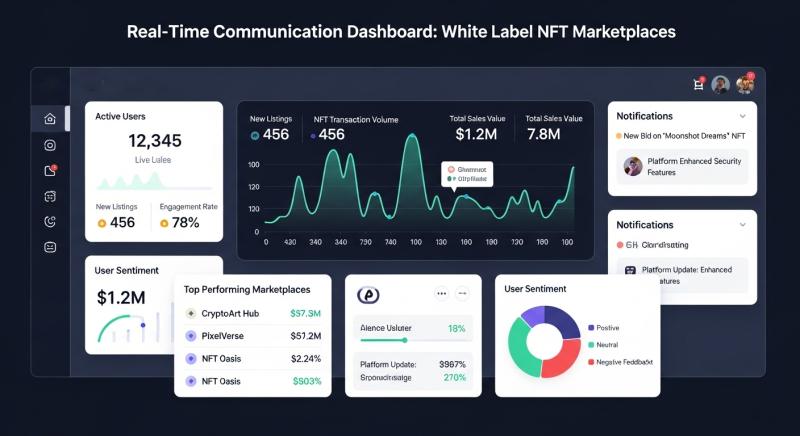This screenshot has width=800, height=436.
Task: Click the arrow button beside the three dots
Action: click(462, 294)
